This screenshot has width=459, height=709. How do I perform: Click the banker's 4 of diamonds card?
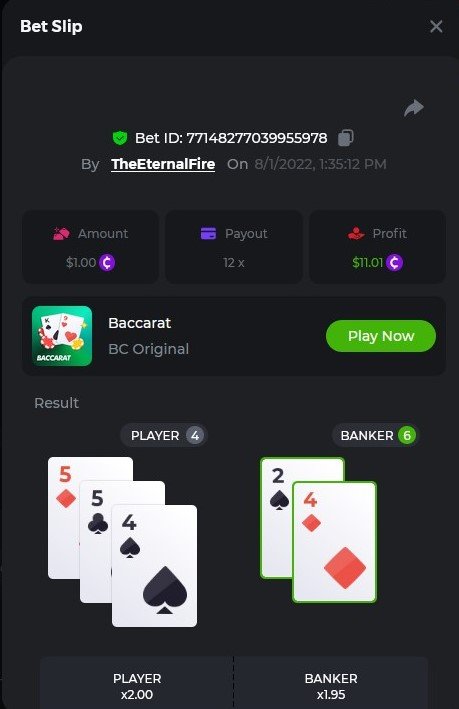[x=335, y=542]
